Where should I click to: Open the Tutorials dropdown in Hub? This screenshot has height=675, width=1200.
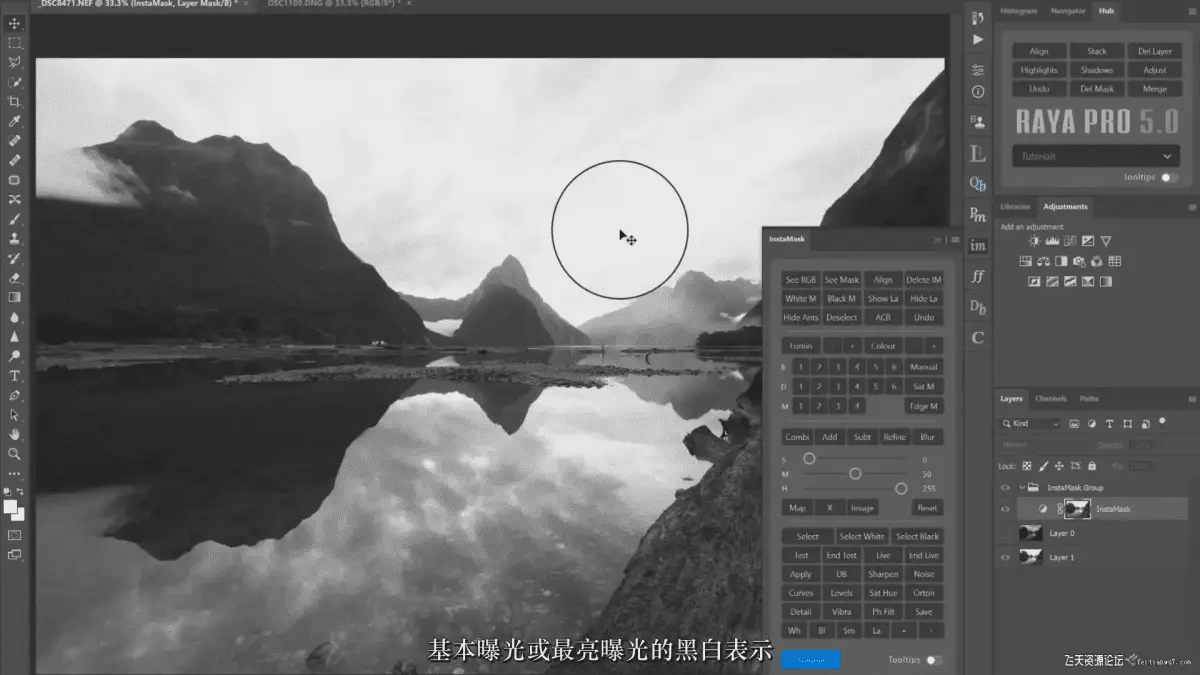pos(1096,156)
